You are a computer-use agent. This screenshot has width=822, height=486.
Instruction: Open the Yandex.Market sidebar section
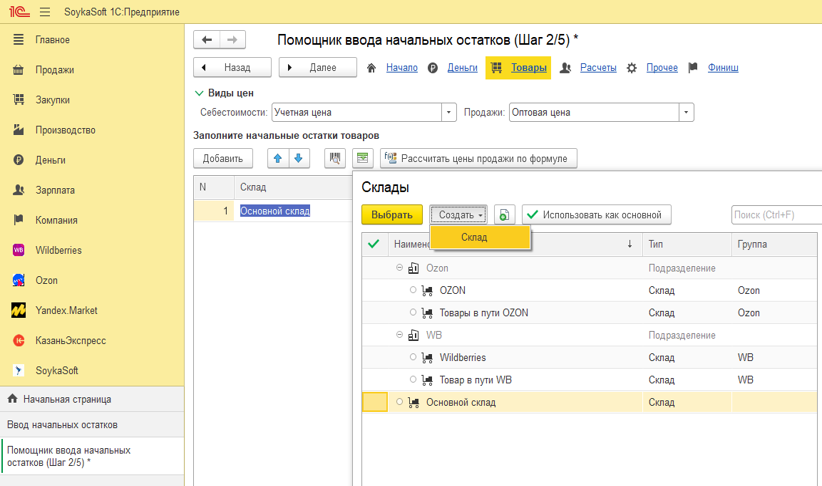[x=66, y=310]
